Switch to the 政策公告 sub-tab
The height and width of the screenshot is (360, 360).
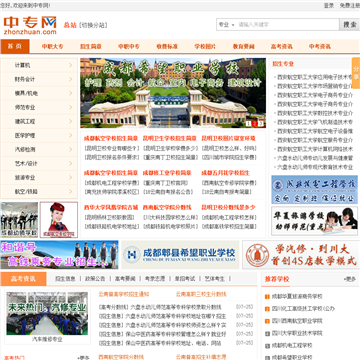95,279
